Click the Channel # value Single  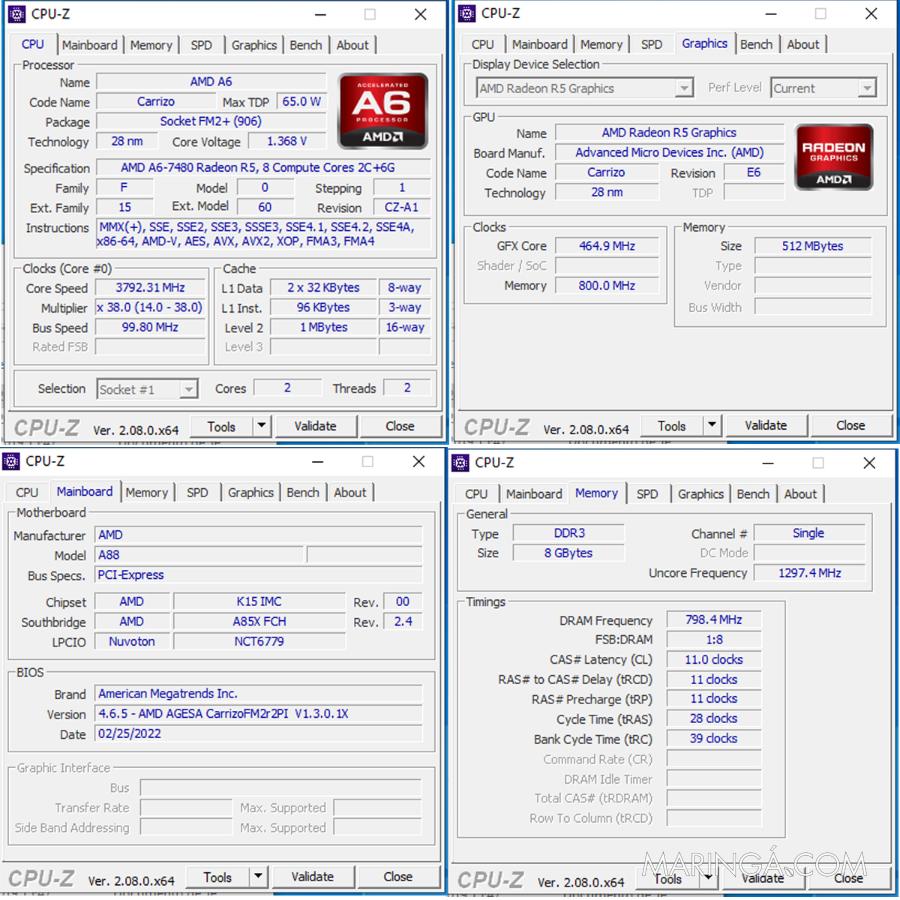click(809, 533)
